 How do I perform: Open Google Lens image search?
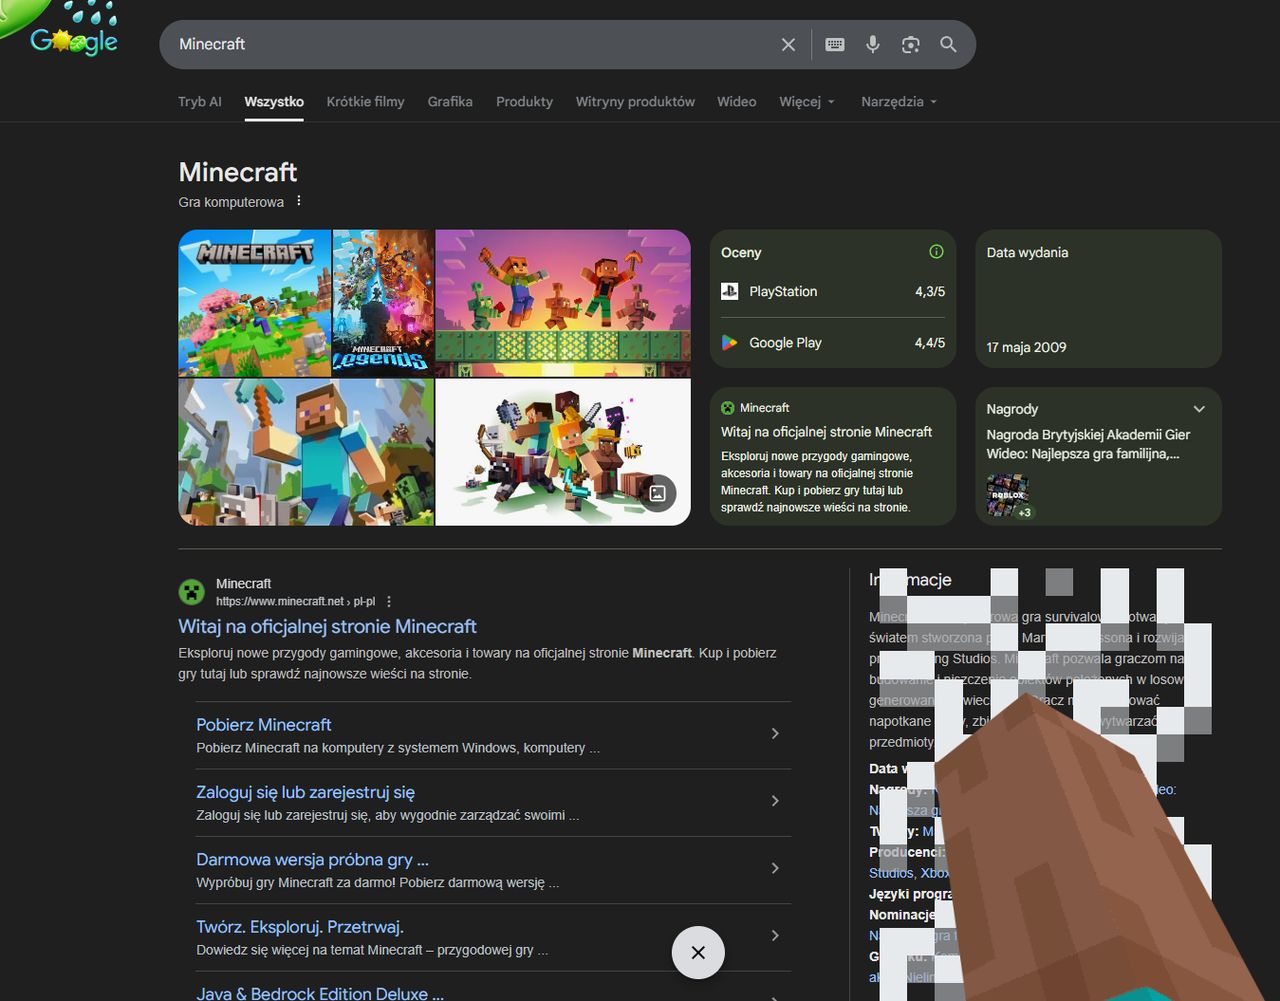pyautogui.click(x=910, y=44)
